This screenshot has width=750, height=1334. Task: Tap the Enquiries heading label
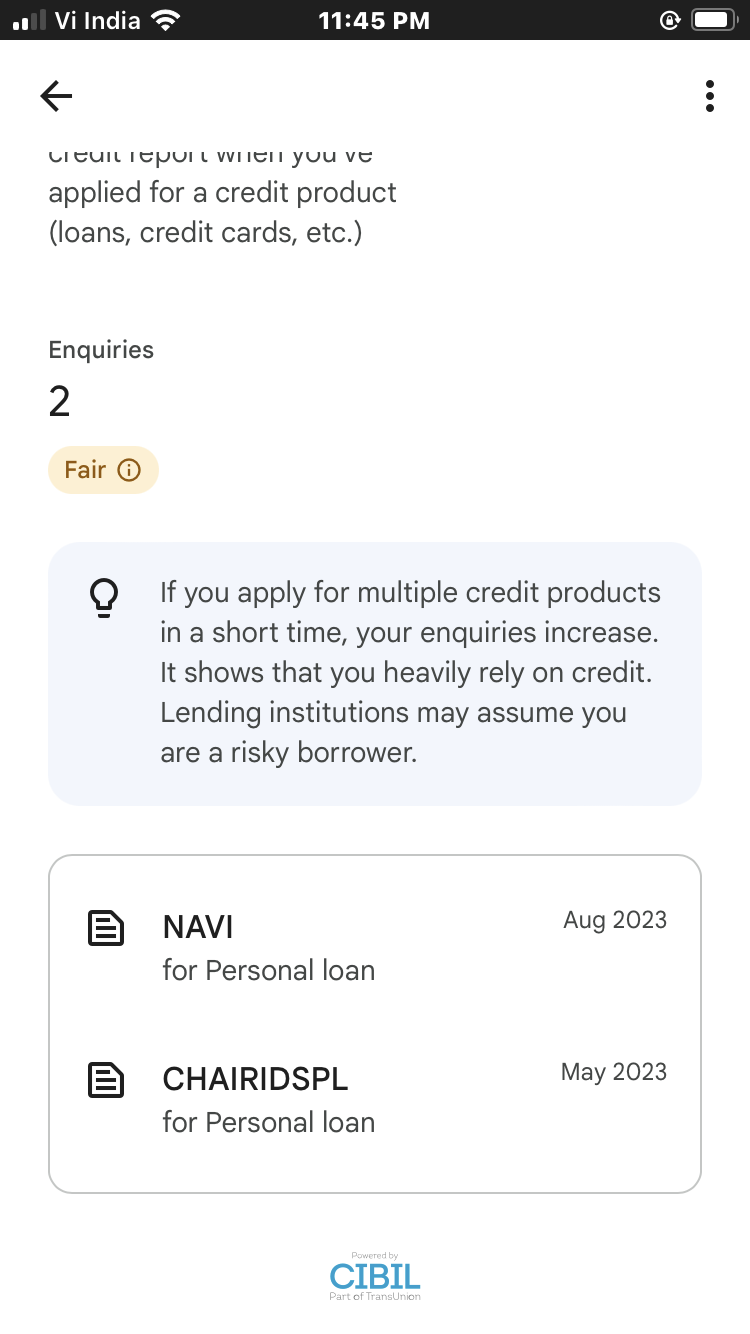coord(101,350)
